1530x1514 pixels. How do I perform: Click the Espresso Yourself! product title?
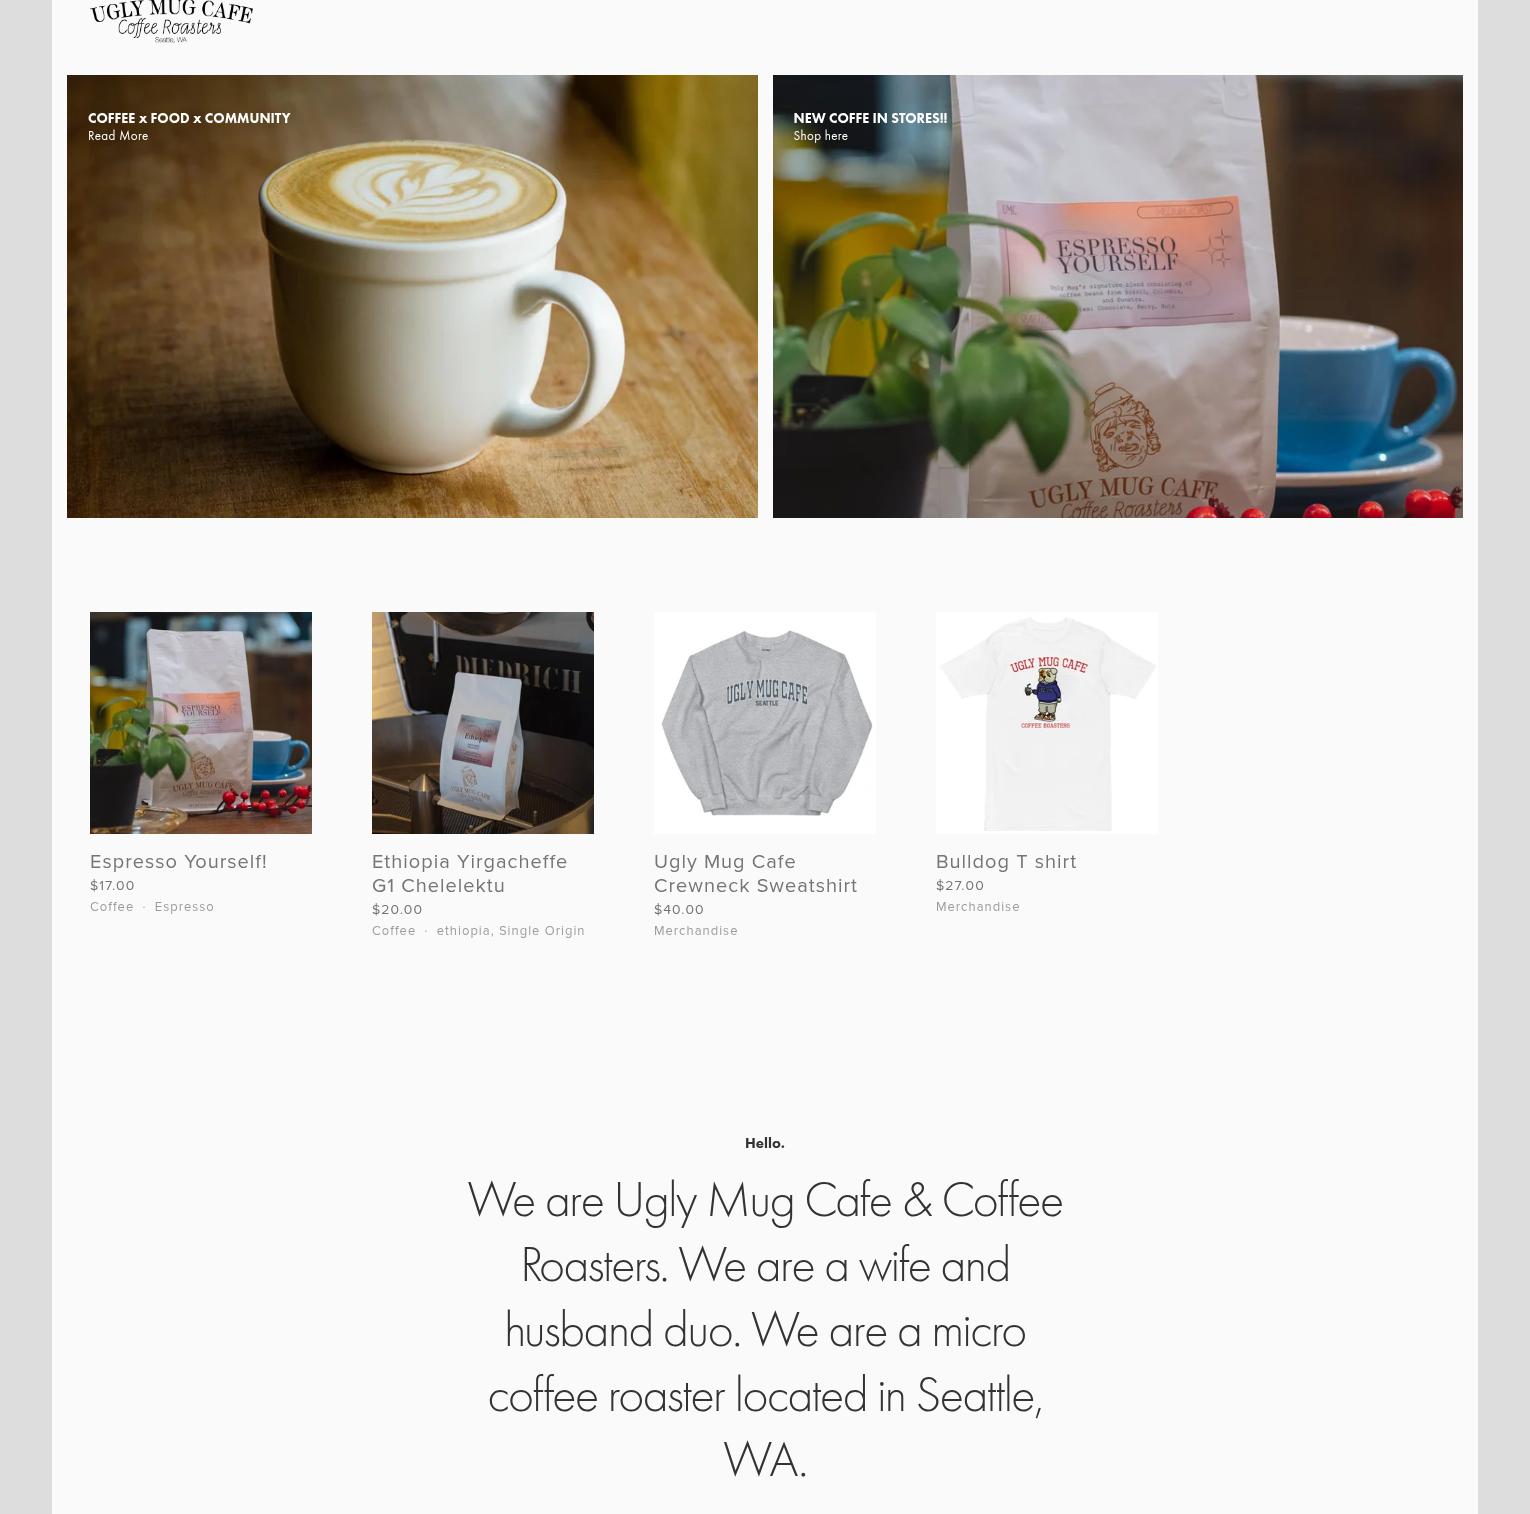pyautogui.click(x=178, y=861)
